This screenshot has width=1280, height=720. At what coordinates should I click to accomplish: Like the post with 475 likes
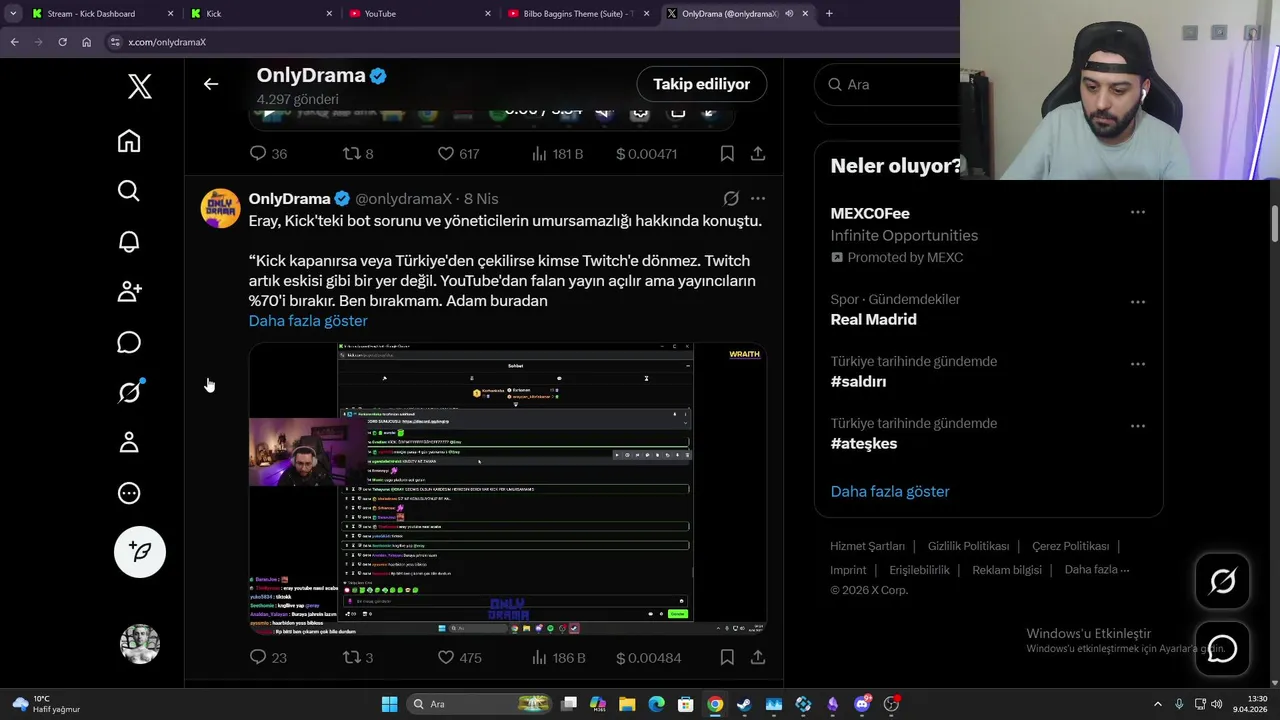coord(459,658)
